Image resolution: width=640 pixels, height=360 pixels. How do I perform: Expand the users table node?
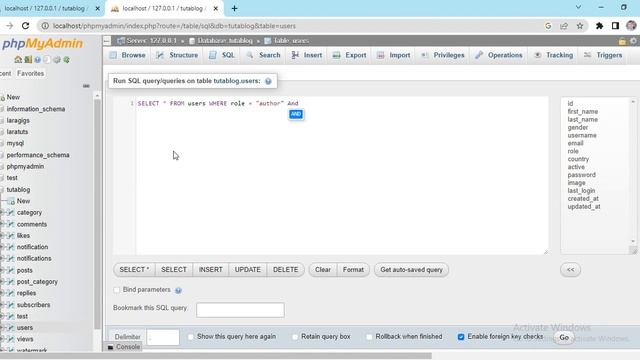2,328
